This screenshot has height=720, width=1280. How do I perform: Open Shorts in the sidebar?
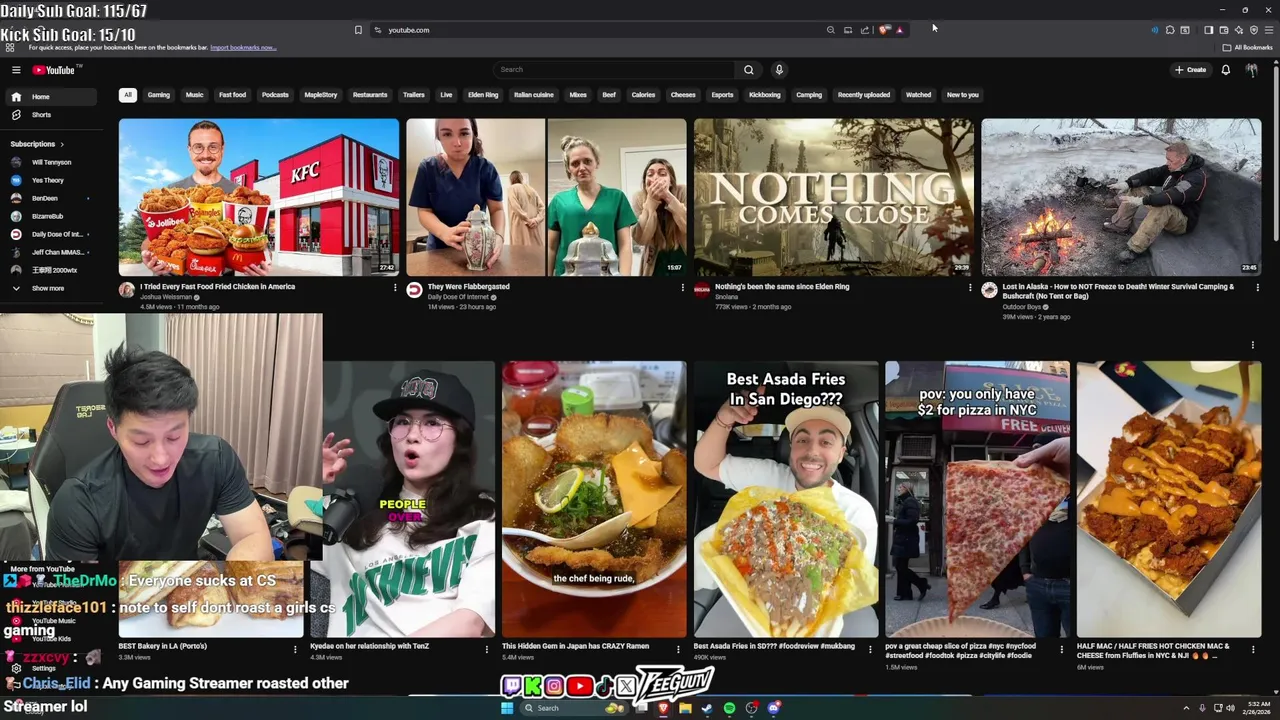click(52, 115)
